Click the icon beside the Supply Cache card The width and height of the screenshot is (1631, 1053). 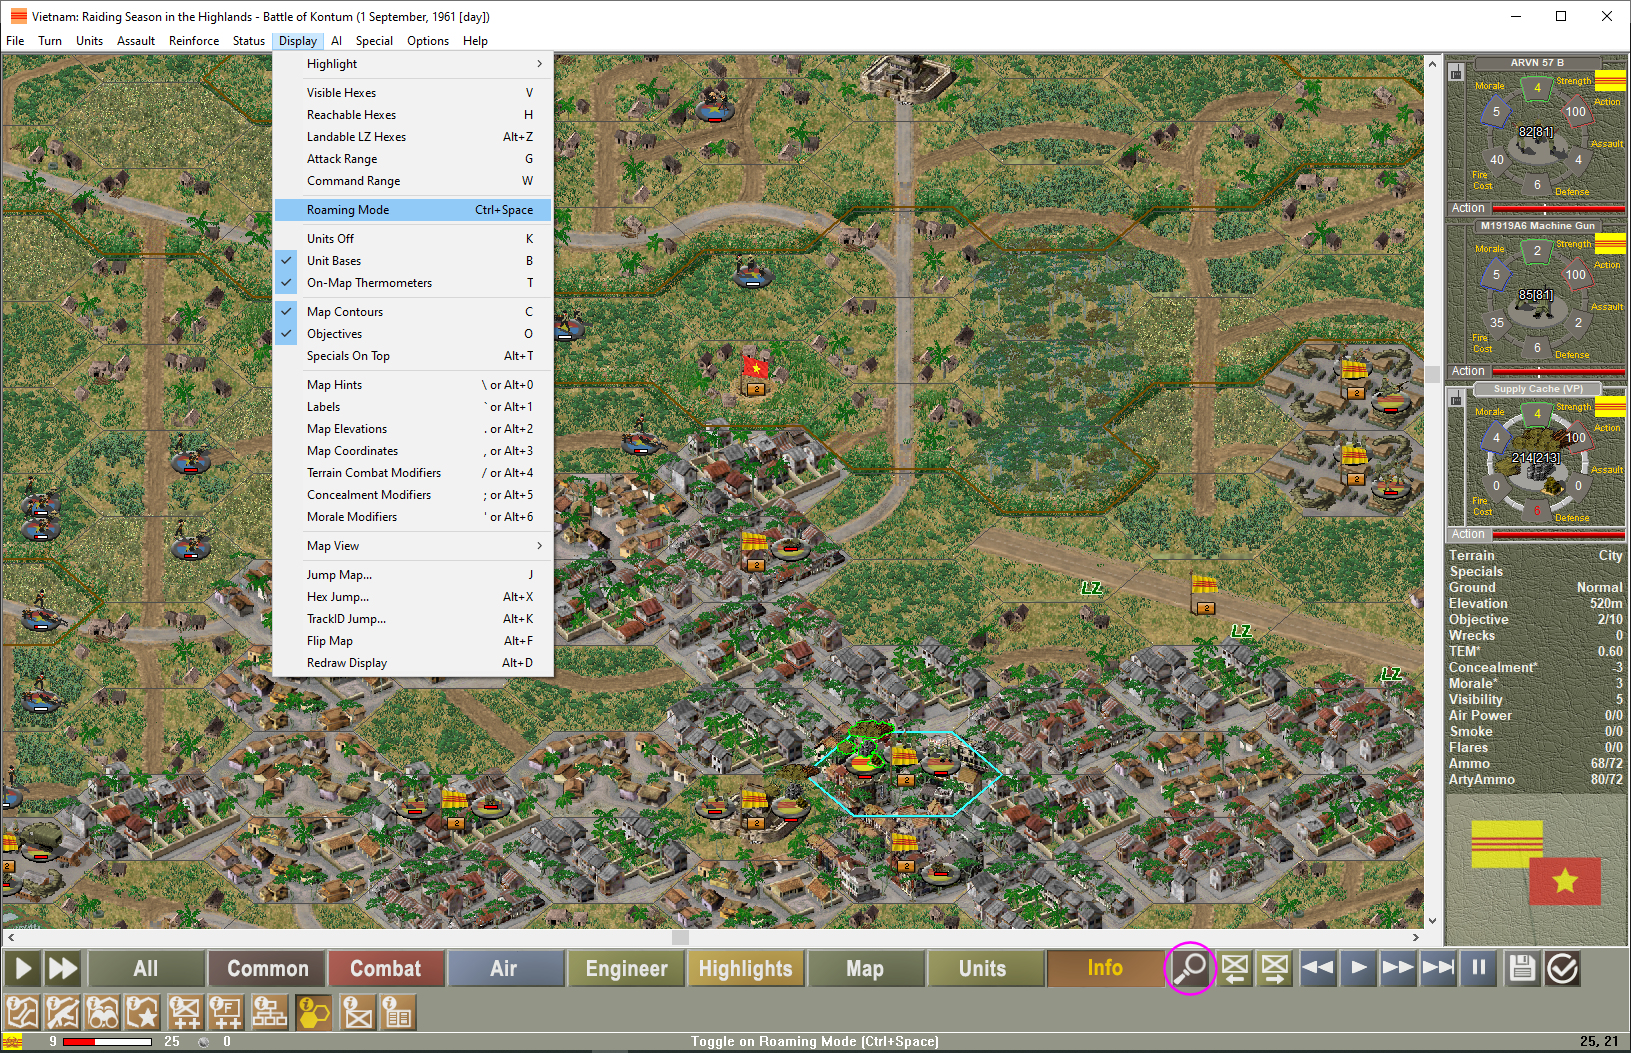click(1456, 400)
